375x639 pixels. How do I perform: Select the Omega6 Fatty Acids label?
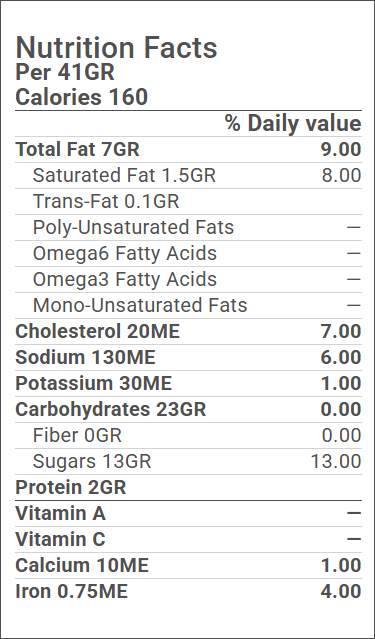coord(125,253)
